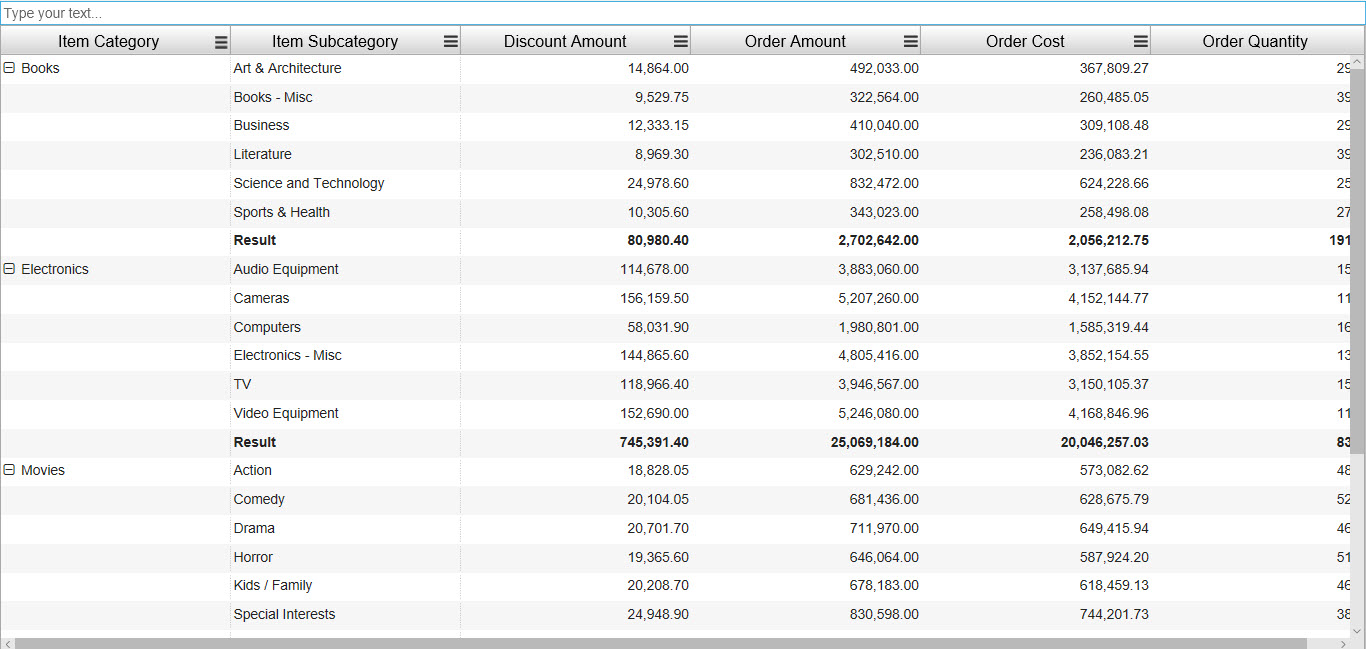Click the Discount Amount header label

tap(565, 42)
